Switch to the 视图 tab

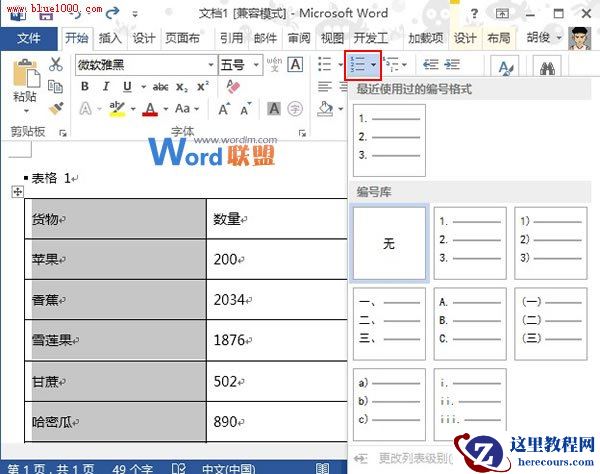pyautogui.click(x=332, y=38)
